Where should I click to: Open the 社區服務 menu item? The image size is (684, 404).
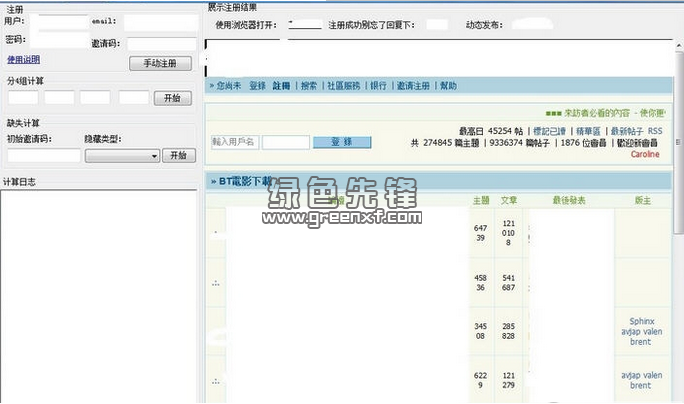344,86
